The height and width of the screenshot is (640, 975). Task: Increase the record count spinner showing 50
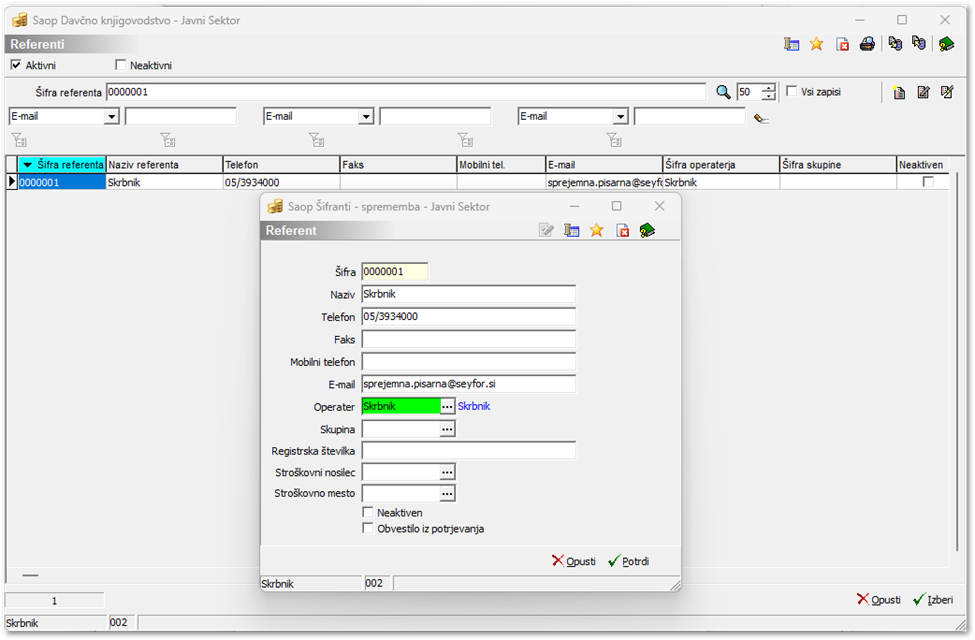(768, 88)
